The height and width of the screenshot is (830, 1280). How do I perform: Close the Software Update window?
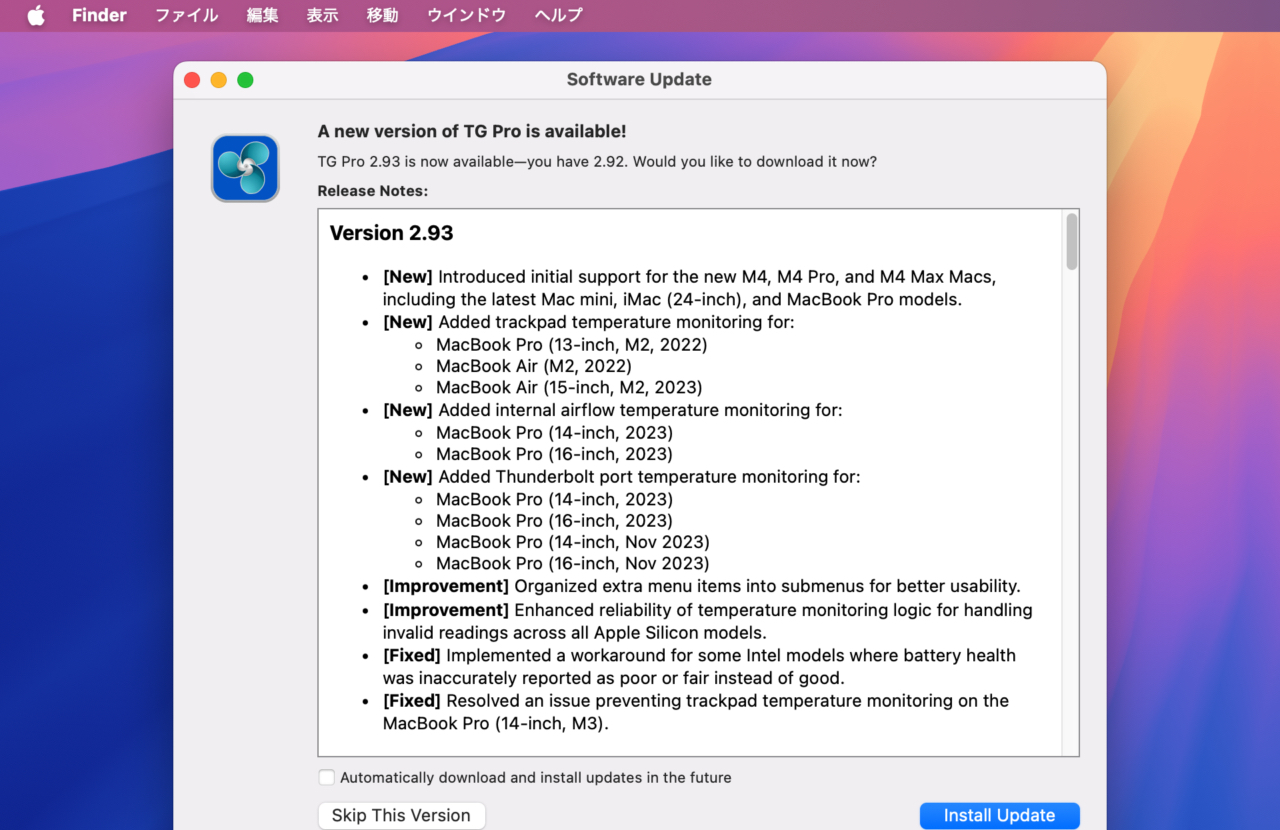(x=192, y=80)
